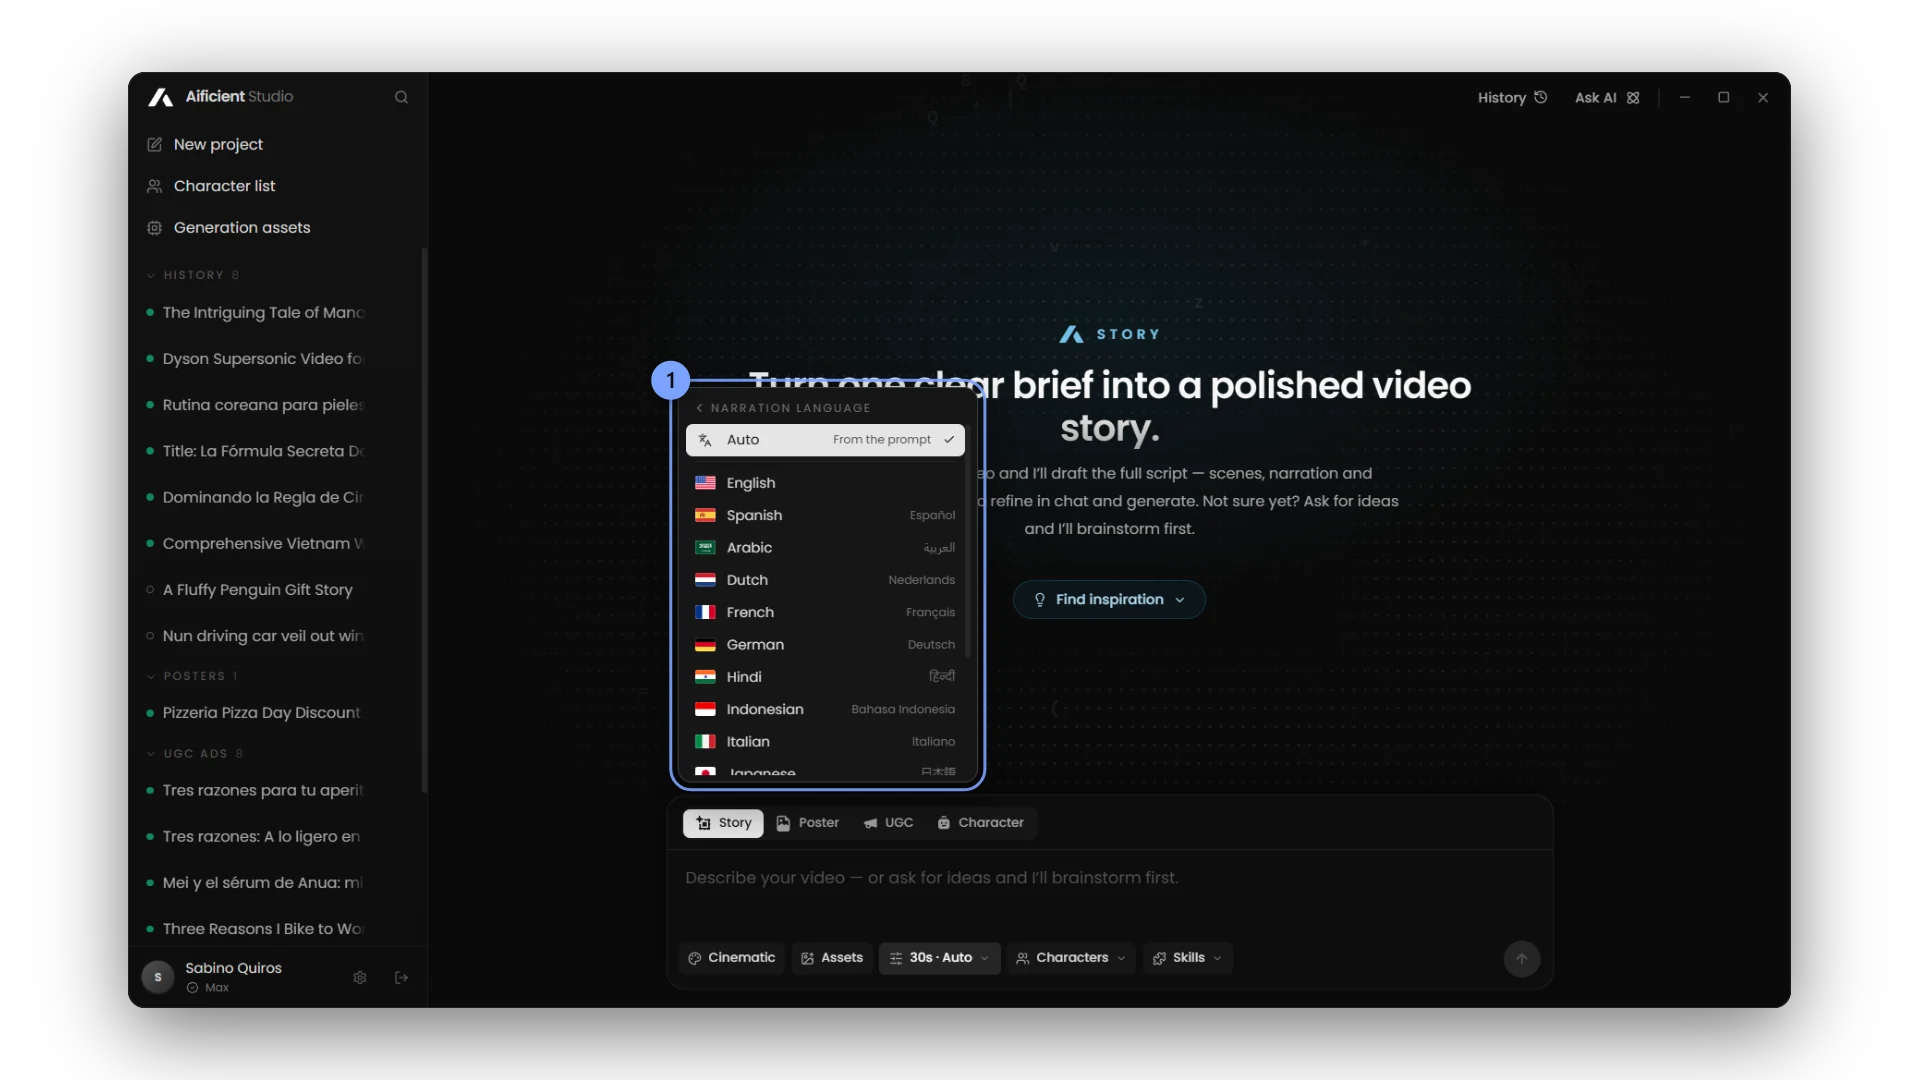The width and height of the screenshot is (1920, 1080).
Task: Click the language list scrollbar
Action: [x=968, y=540]
